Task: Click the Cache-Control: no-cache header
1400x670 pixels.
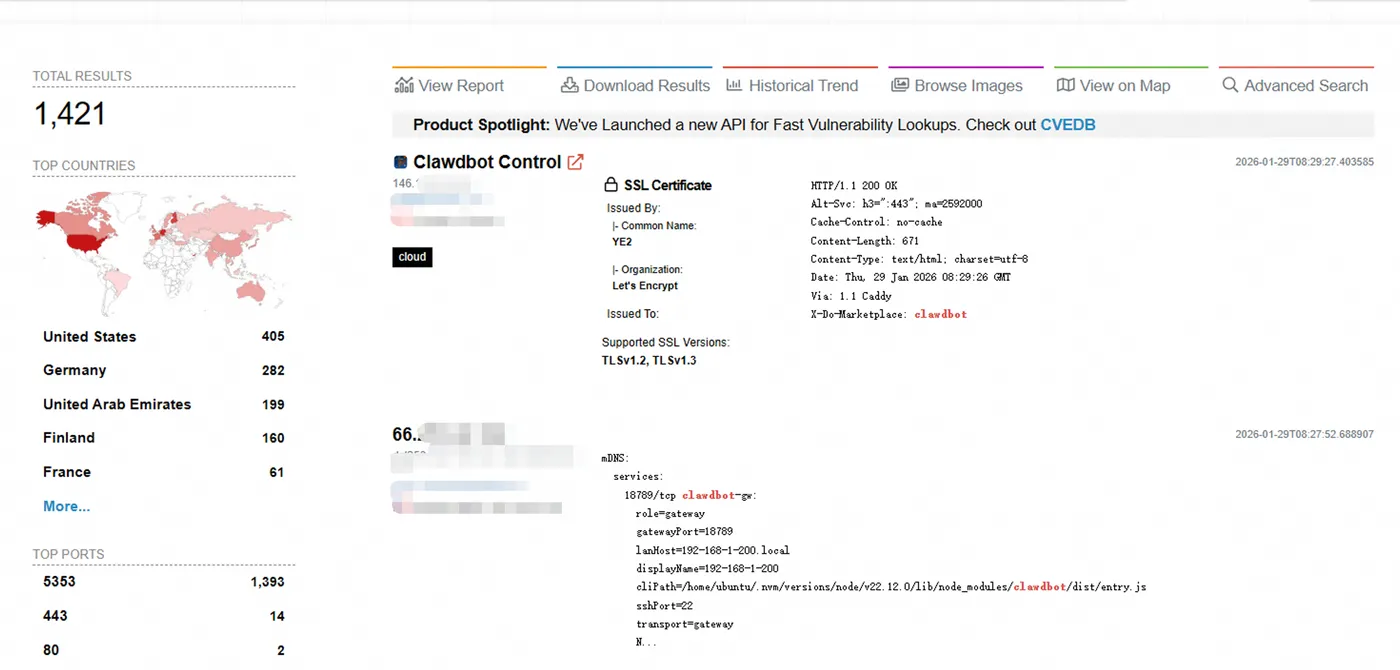Action: pyautogui.click(x=876, y=222)
